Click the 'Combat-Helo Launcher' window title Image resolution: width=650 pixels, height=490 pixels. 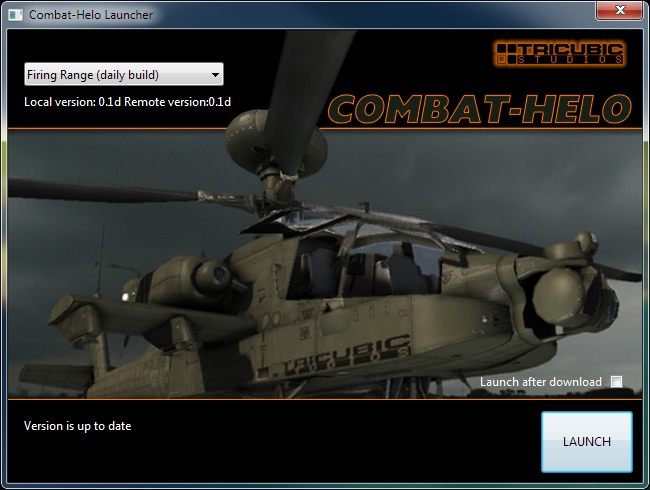[x=91, y=15]
